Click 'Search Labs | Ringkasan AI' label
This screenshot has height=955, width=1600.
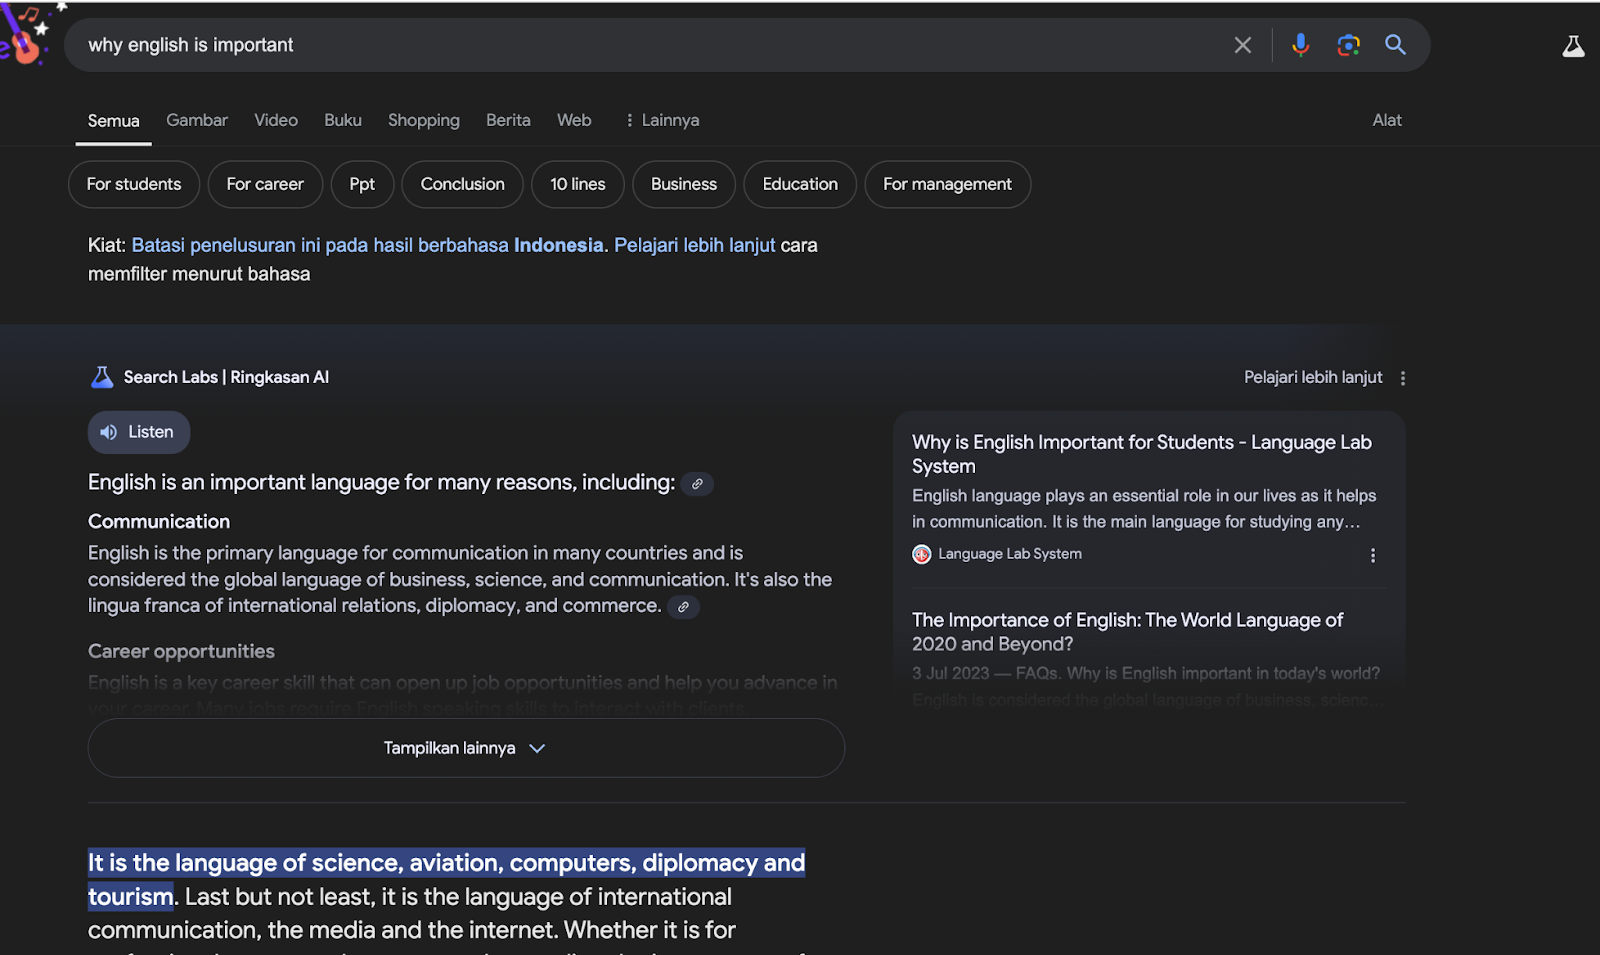click(226, 377)
